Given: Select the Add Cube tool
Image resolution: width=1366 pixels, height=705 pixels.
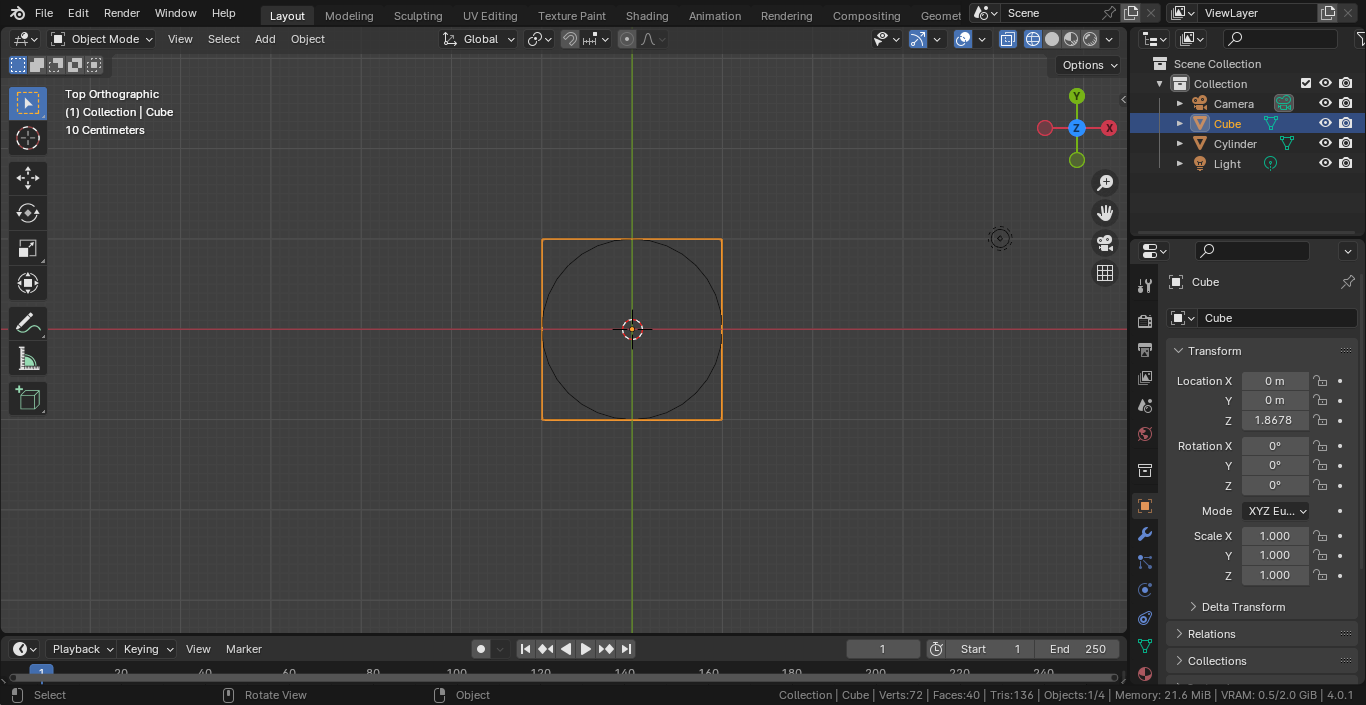Looking at the screenshot, I should (28, 399).
